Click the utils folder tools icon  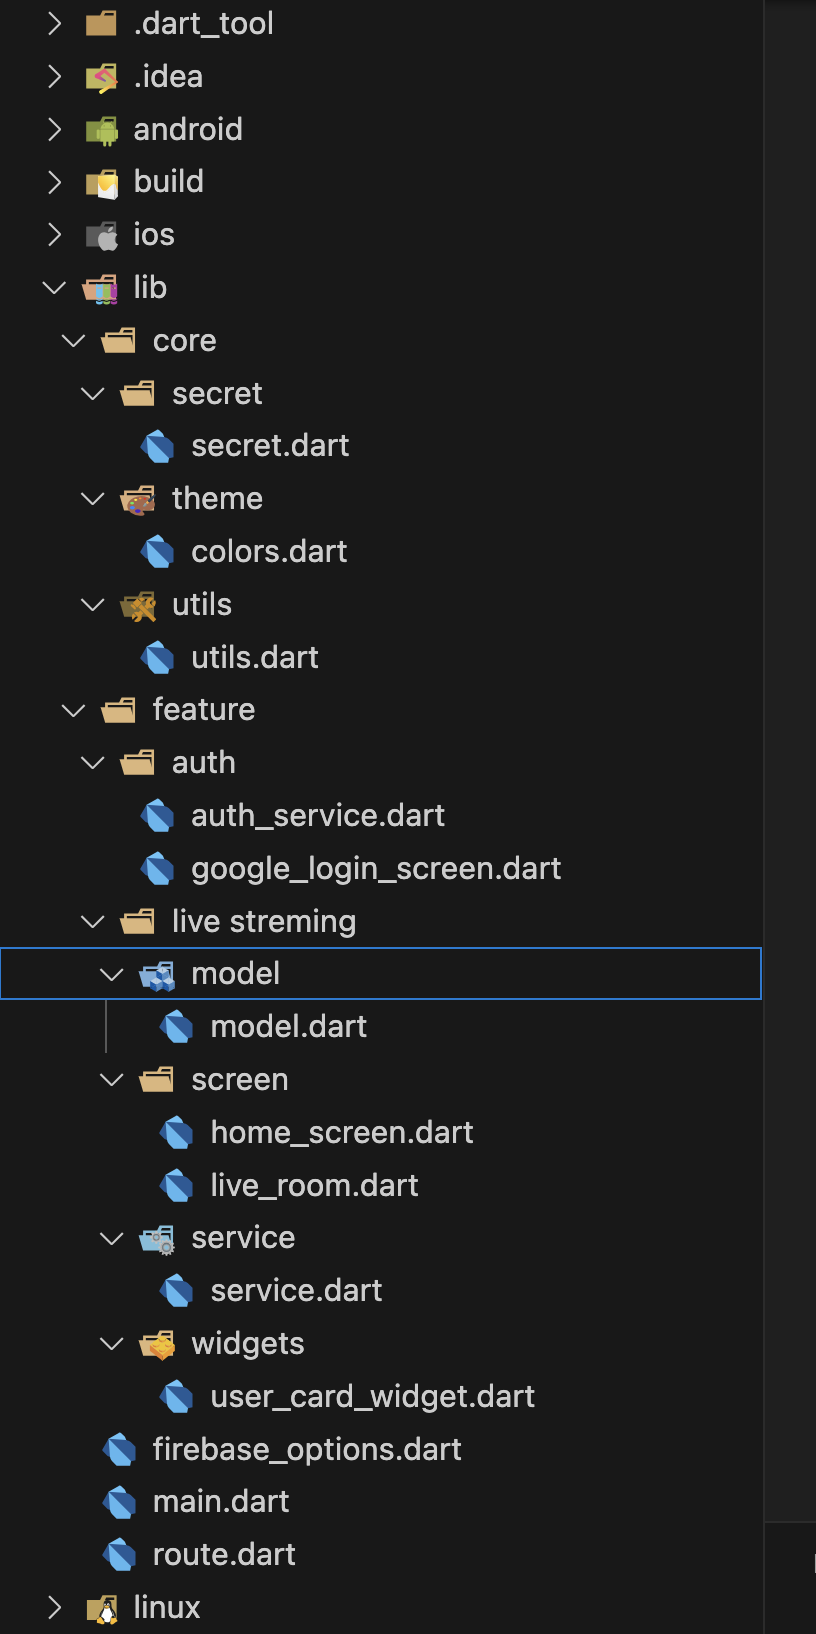point(138,606)
